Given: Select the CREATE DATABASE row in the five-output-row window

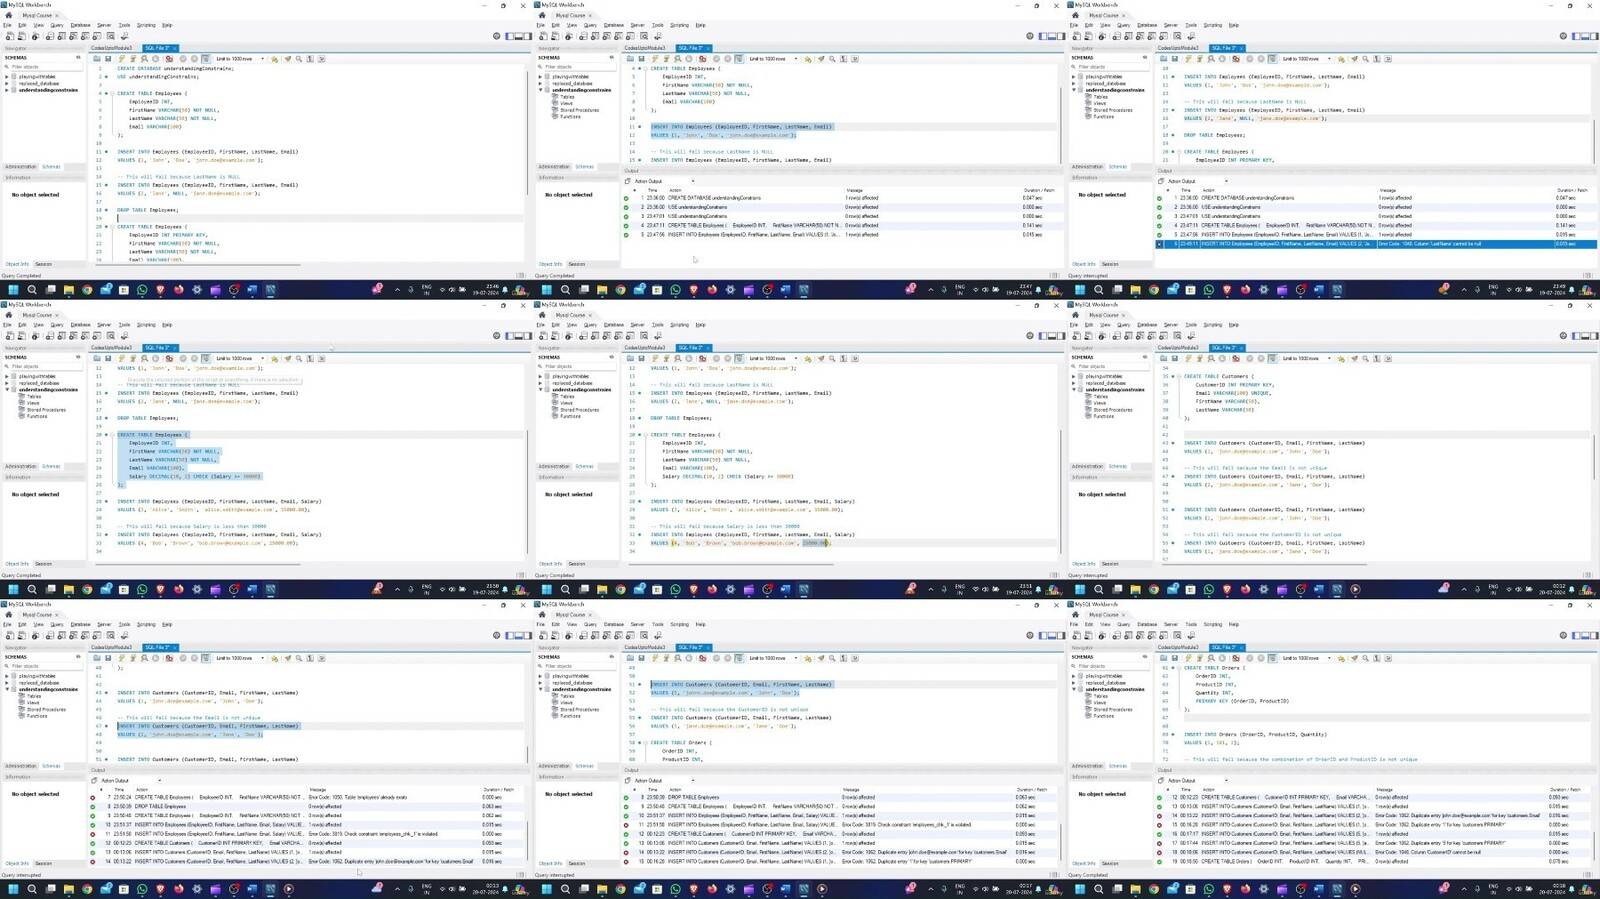Looking at the screenshot, I should click(842, 198).
